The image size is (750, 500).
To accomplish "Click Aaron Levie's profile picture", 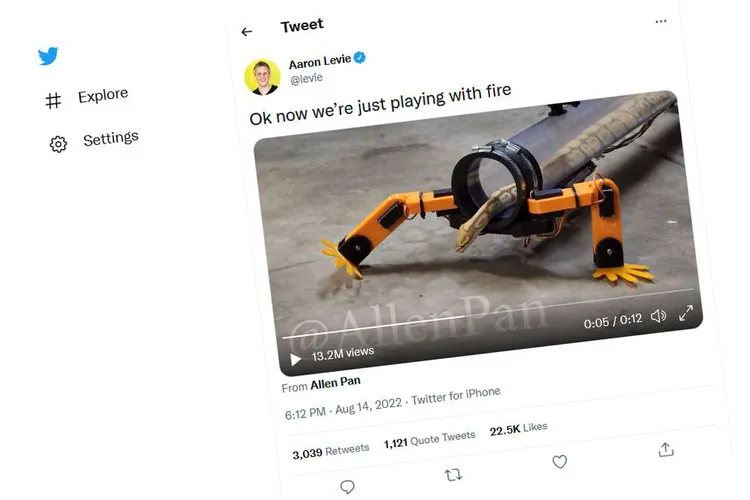I will (x=262, y=76).
